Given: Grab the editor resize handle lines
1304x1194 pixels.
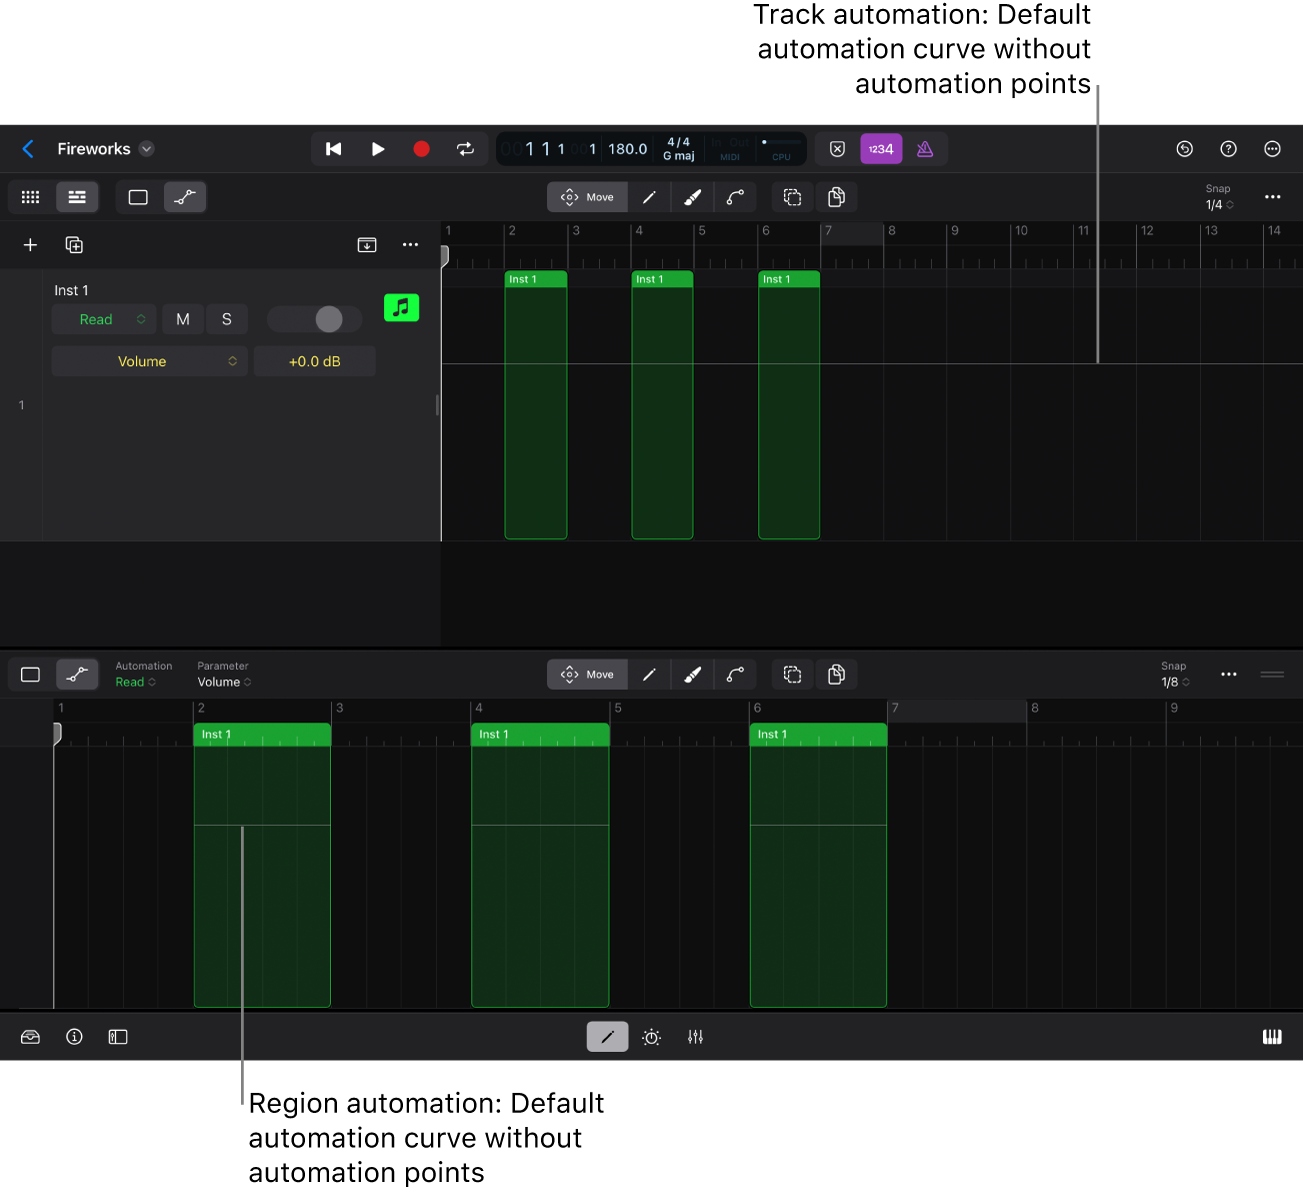Looking at the screenshot, I should click(1273, 675).
